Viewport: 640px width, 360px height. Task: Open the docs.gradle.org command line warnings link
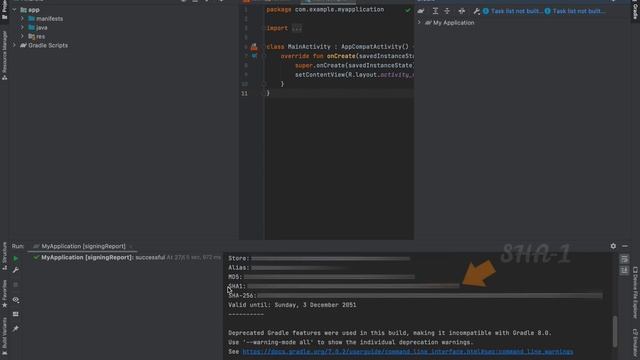coord(407,352)
